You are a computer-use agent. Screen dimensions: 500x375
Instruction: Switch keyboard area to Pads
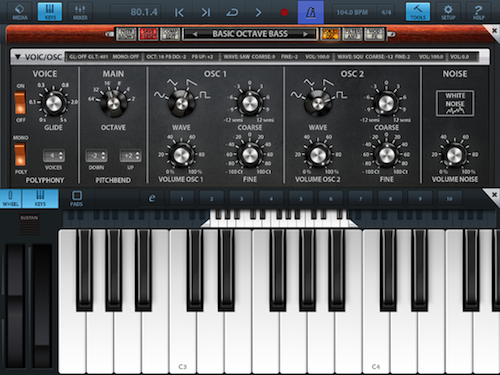[76, 198]
